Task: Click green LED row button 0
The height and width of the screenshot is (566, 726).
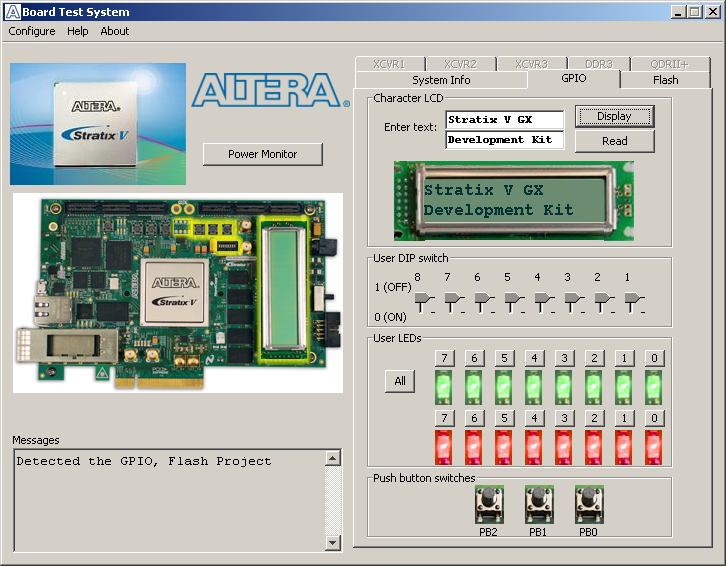Action: click(654, 358)
